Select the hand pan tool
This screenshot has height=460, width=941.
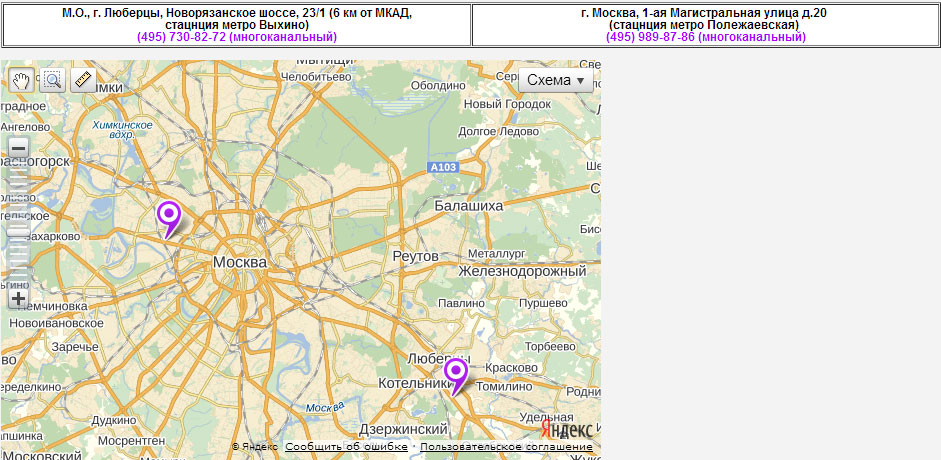coord(21,80)
